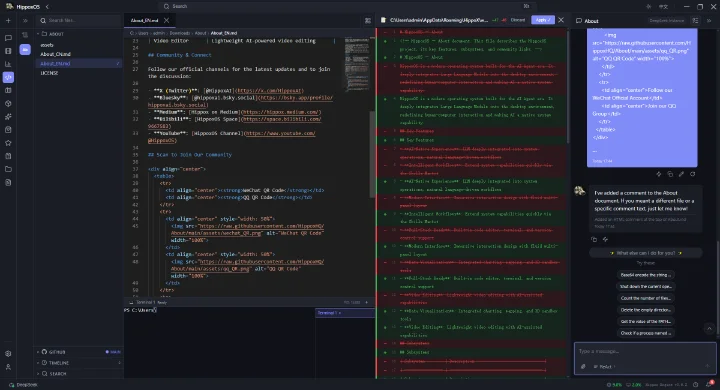Attach a file with the paperclip icon
This screenshot has width=720, height=390.
click(583, 367)
